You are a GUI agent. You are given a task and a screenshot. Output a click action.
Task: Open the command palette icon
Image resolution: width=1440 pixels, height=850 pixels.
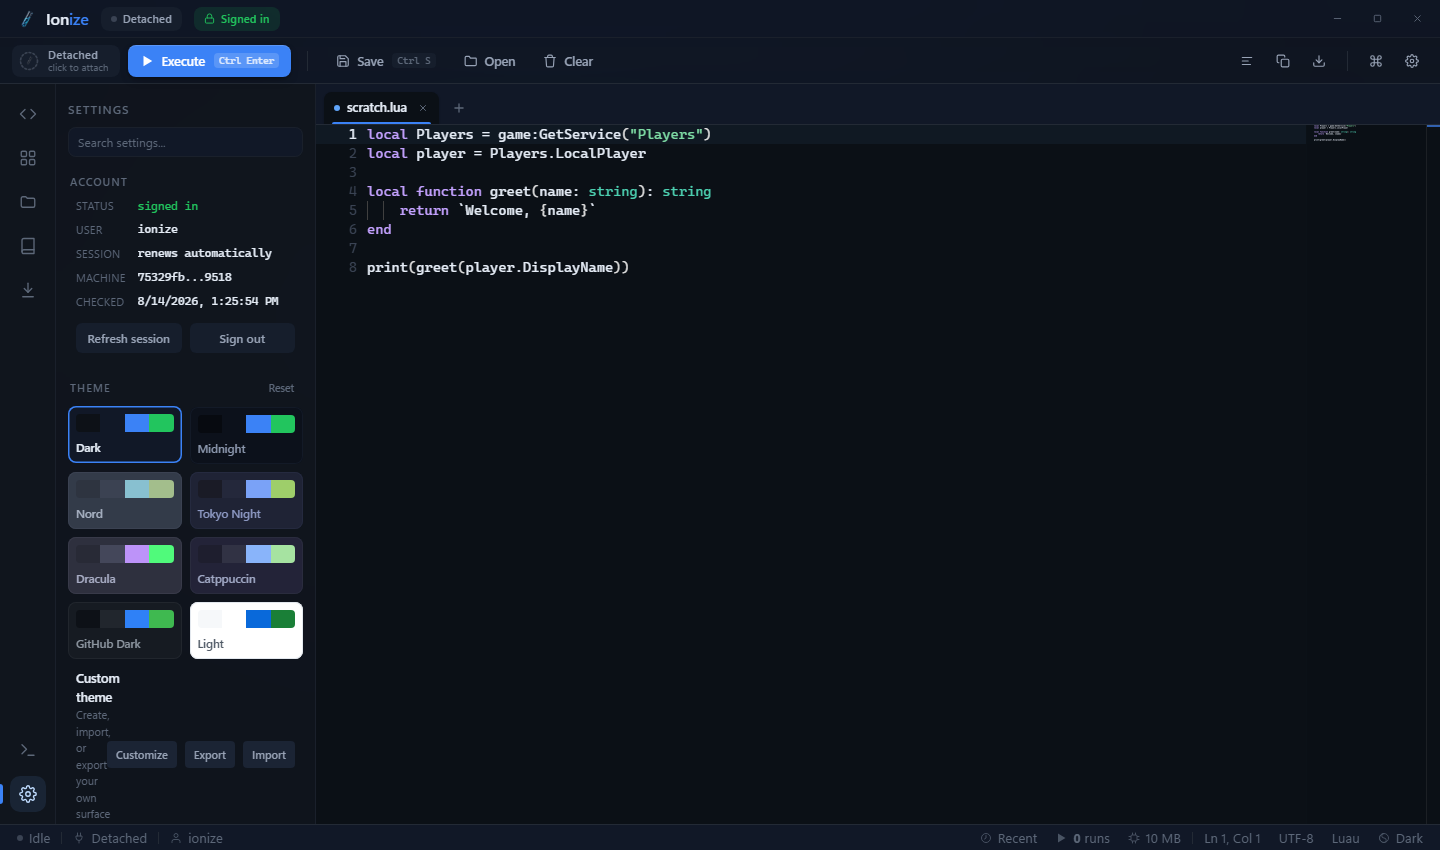(1376, 61)
